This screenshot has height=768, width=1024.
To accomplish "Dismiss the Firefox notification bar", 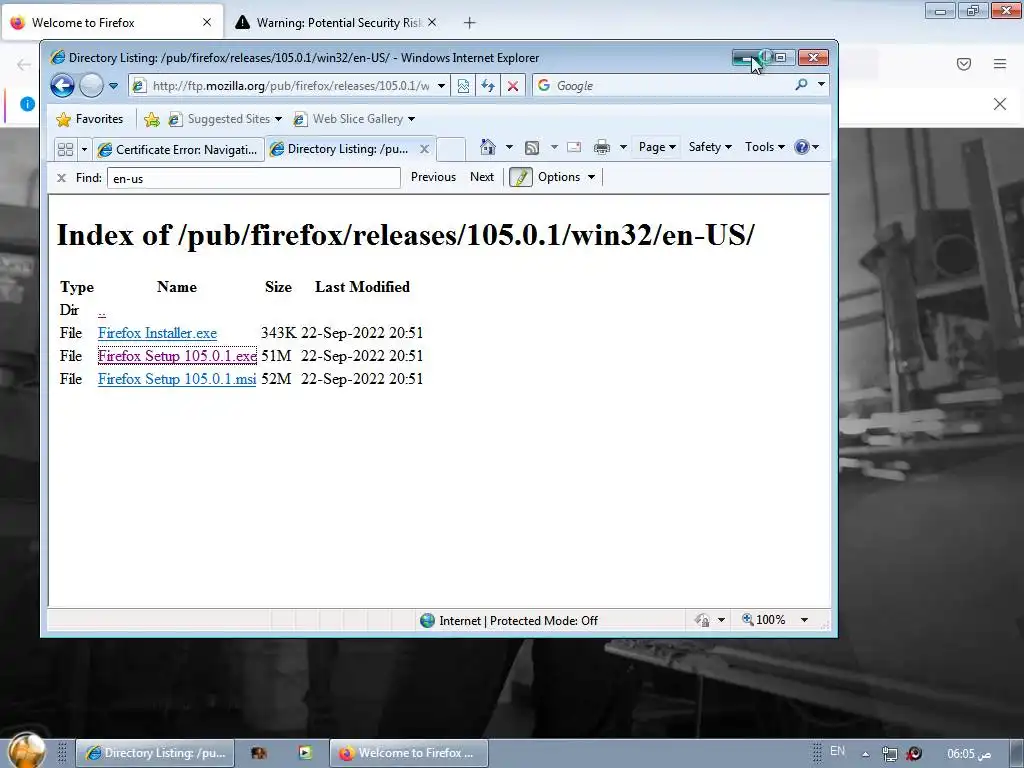I will click(x=1000, y=104).
